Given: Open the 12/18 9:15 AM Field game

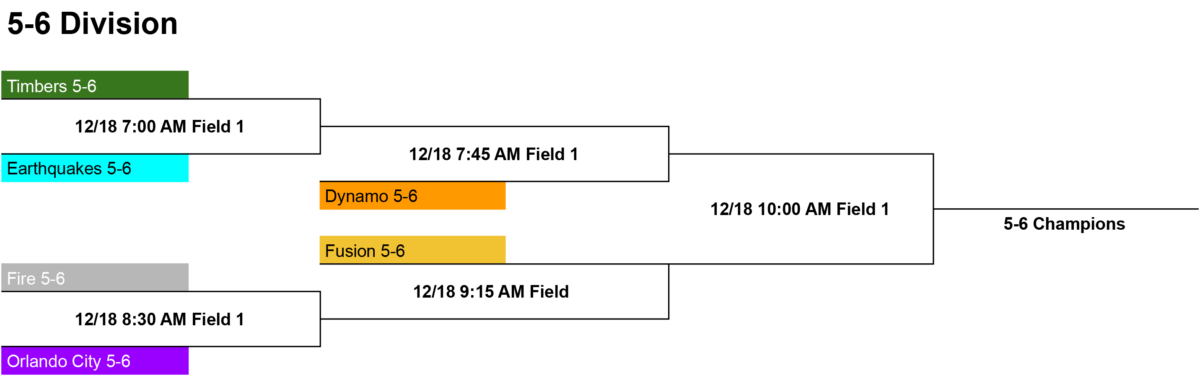Looking at the screenshot, I should [x=491, y=292].
